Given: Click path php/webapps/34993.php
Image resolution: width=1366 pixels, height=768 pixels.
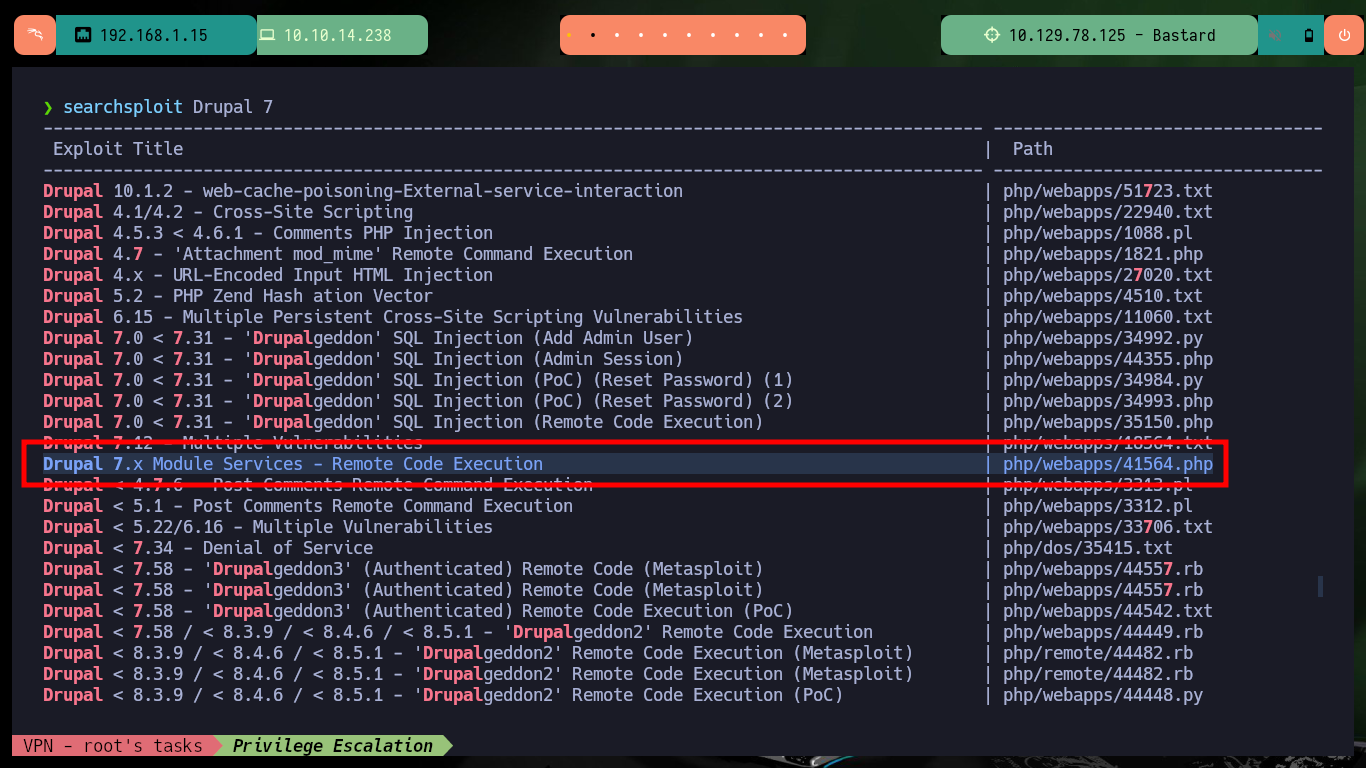Looking at the screenshot, I should [1108, 401].
